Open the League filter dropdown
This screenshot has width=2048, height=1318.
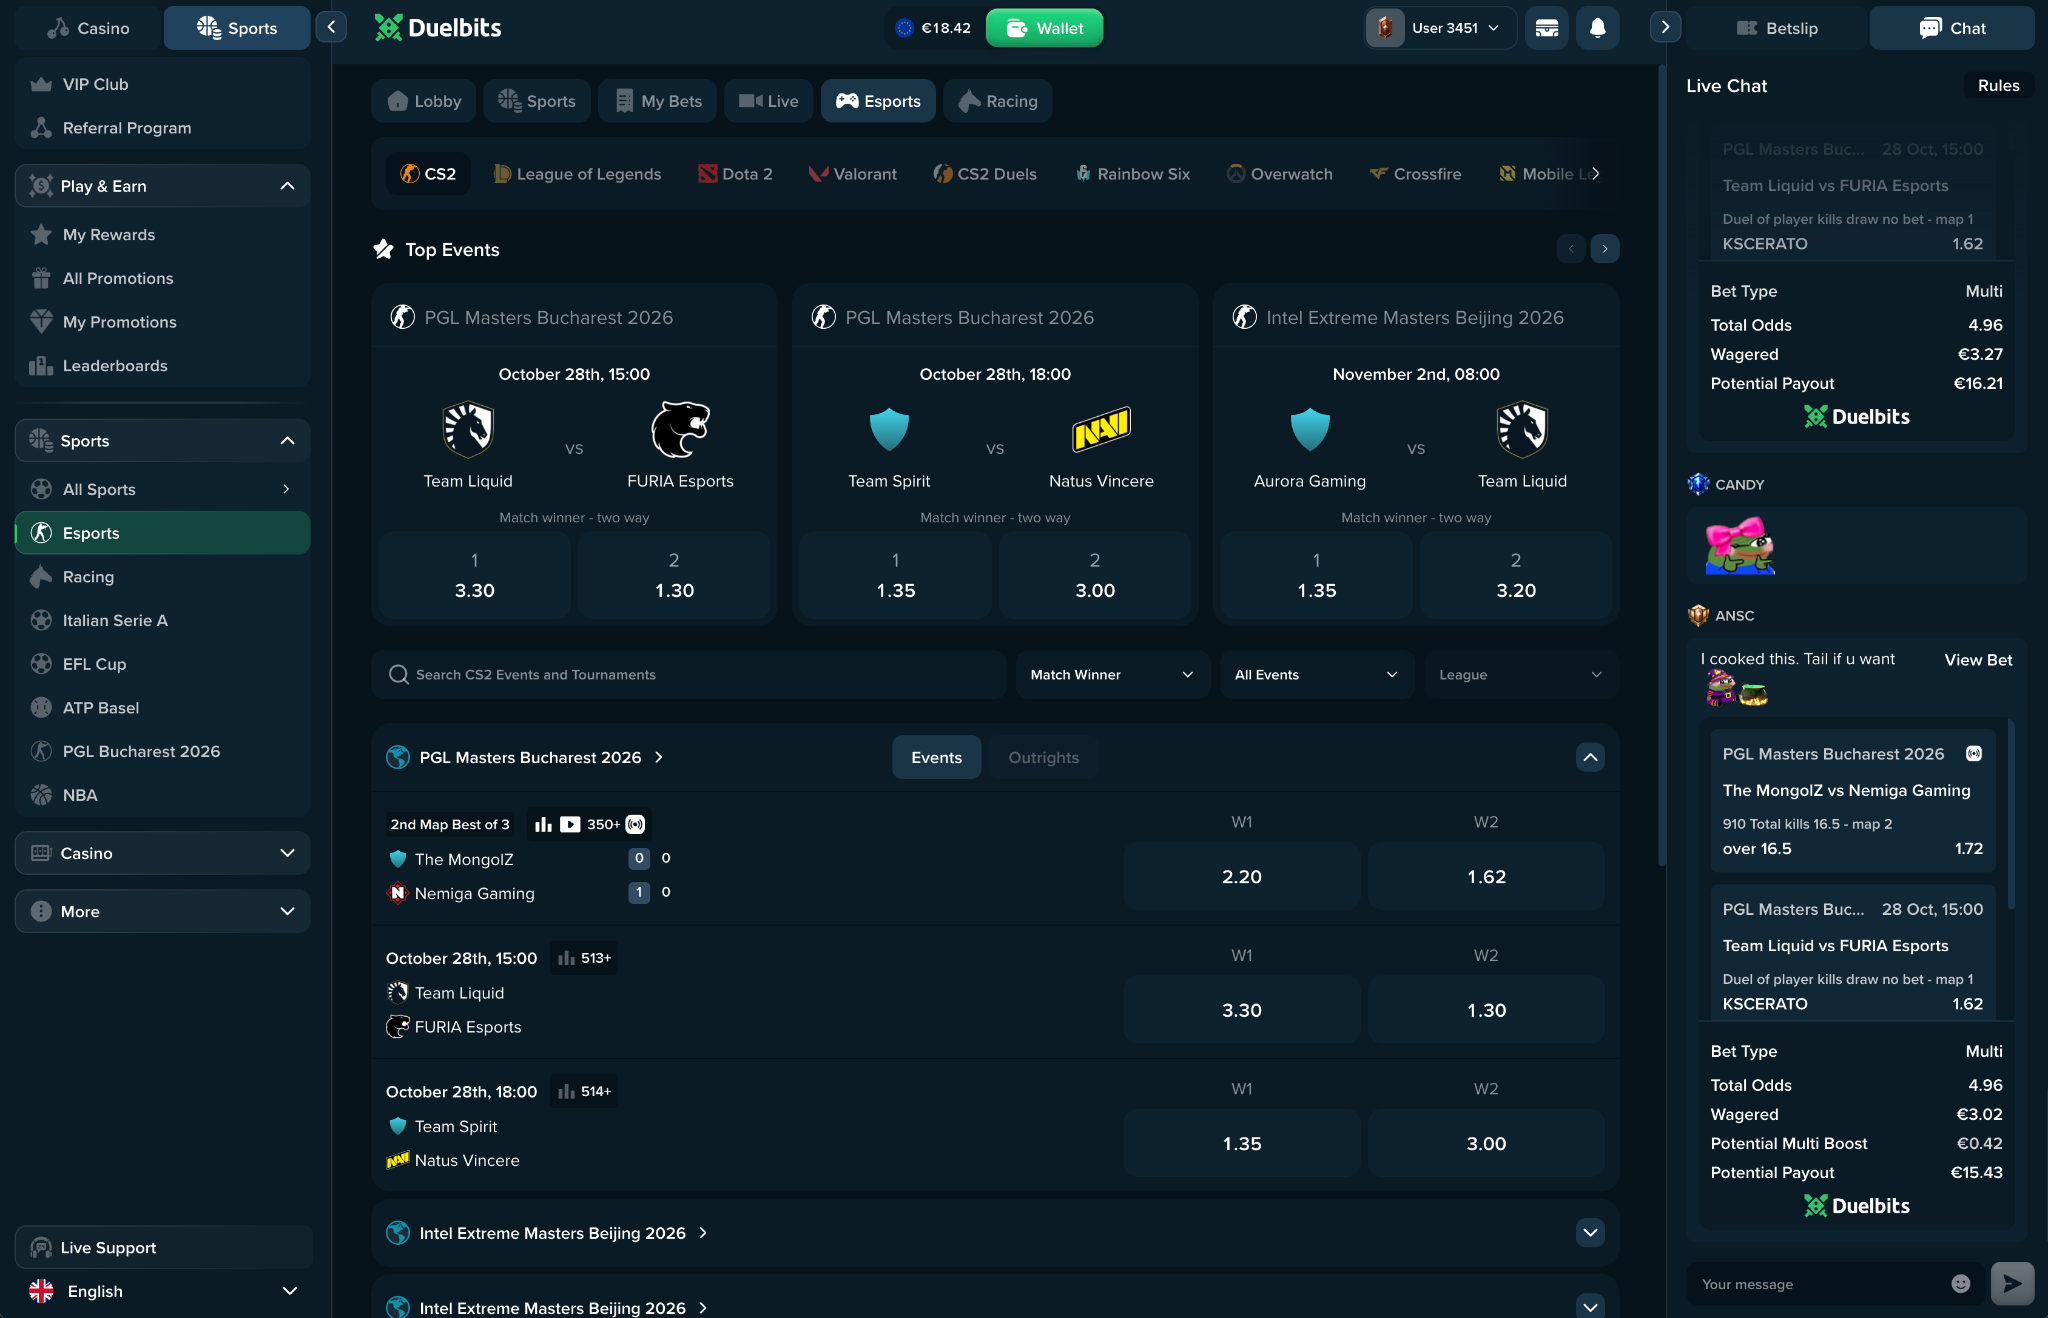[x=1521, y=675]
